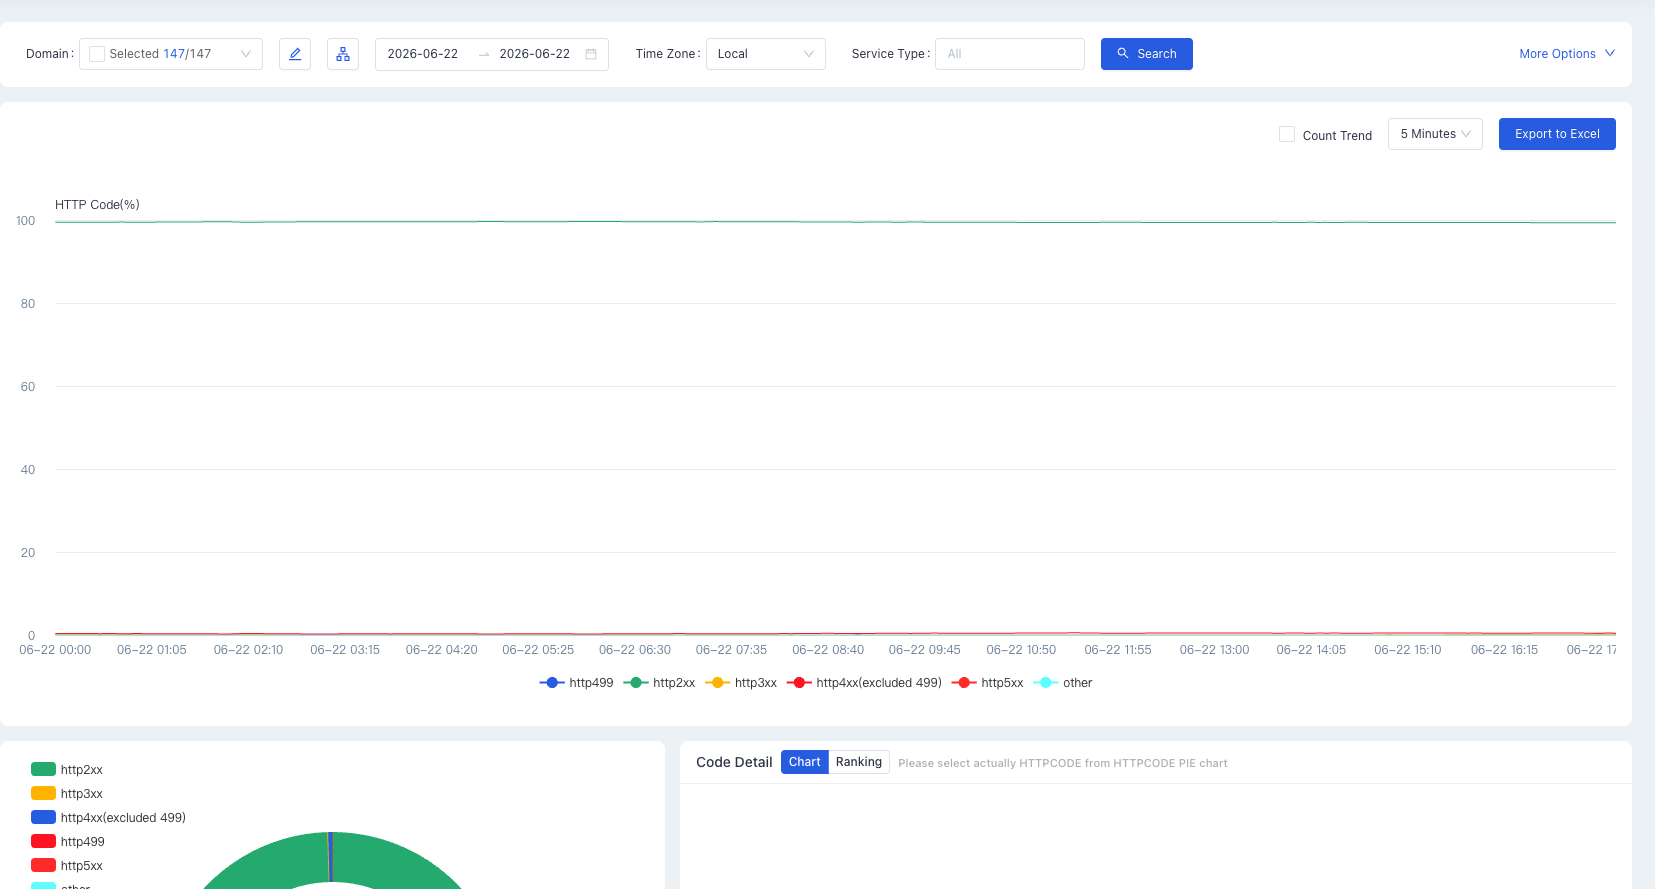Select the Chart tab in Code Detail

(805, 762)
